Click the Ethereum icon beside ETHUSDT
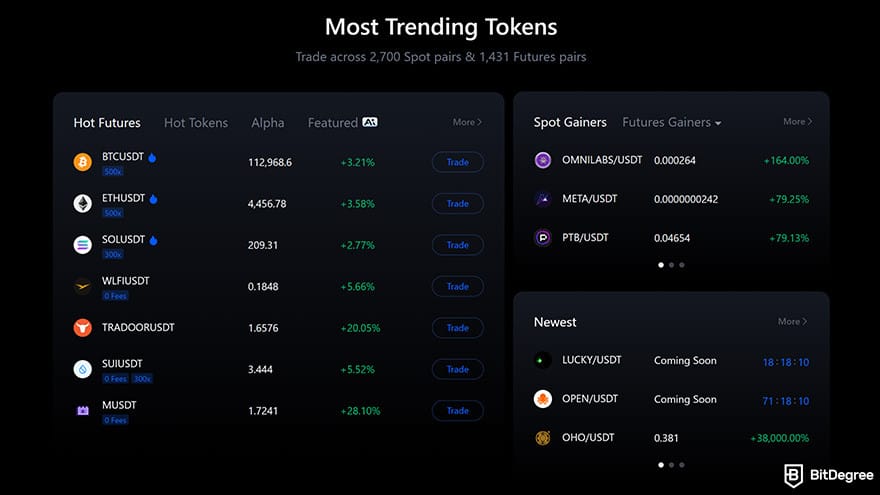This screenshot has height=495, width=880. coord(82,203)
